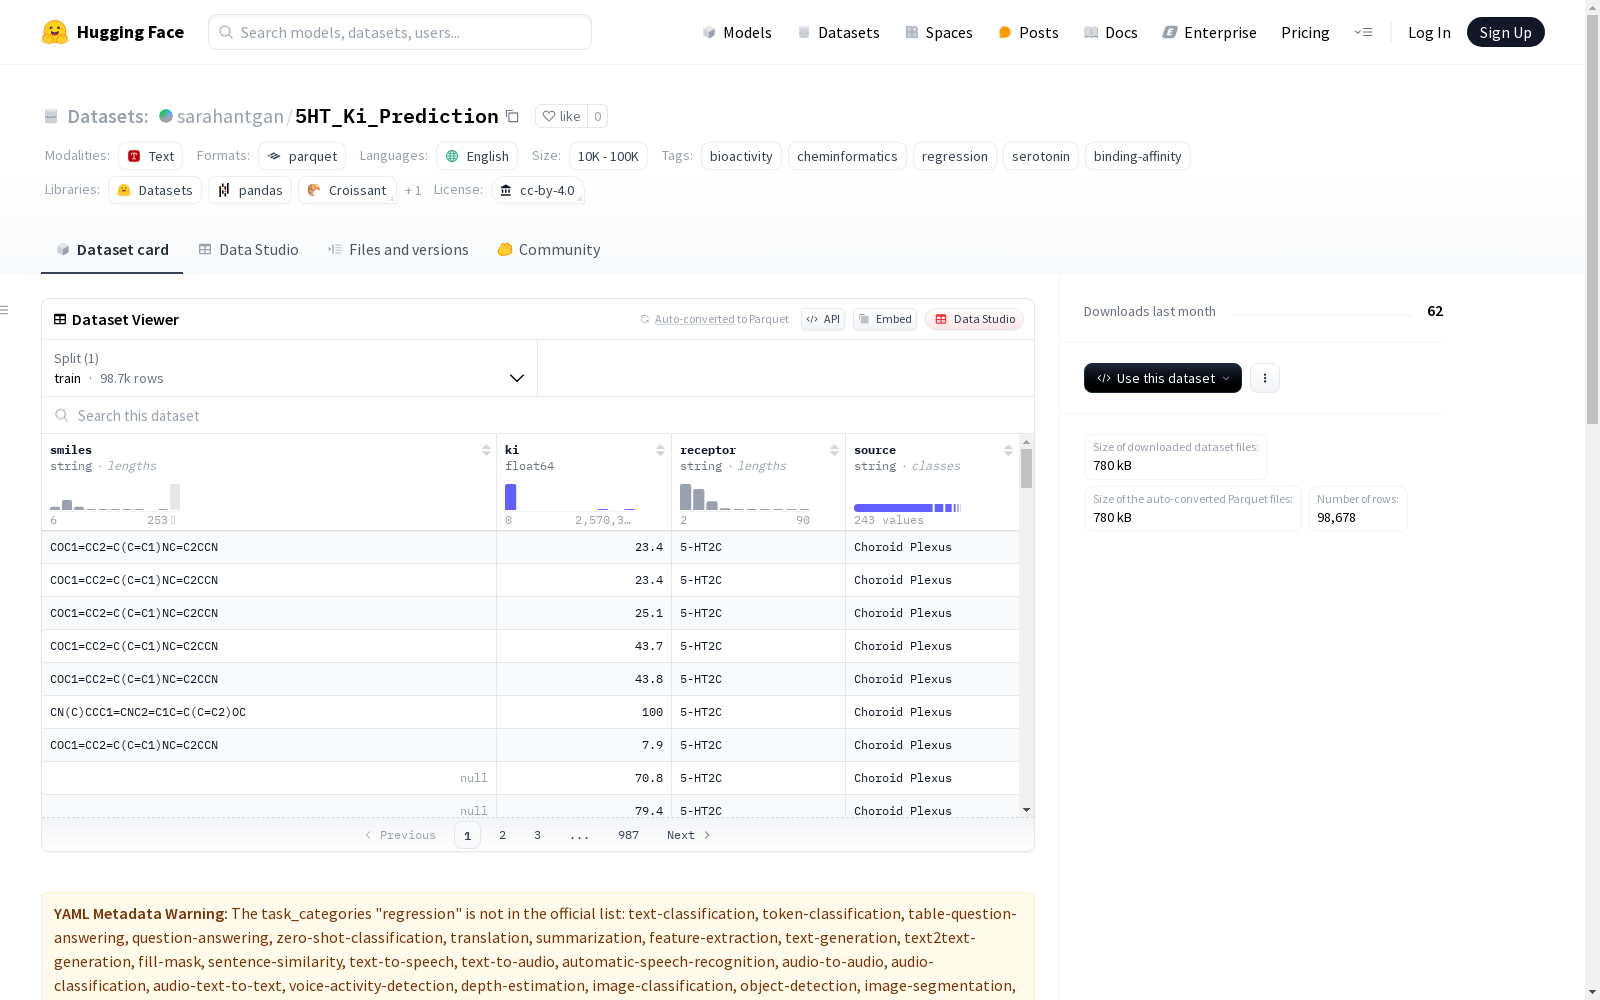
Task: Click the binding-affinity tag
Action: [x=1138, y=156]
